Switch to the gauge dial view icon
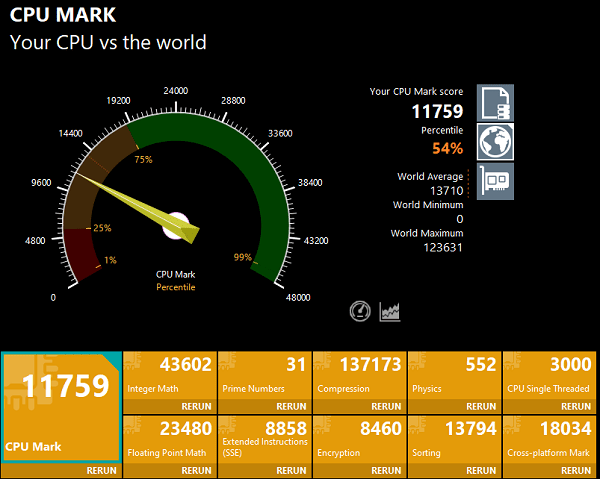600x479 pixels. point(360,311)
